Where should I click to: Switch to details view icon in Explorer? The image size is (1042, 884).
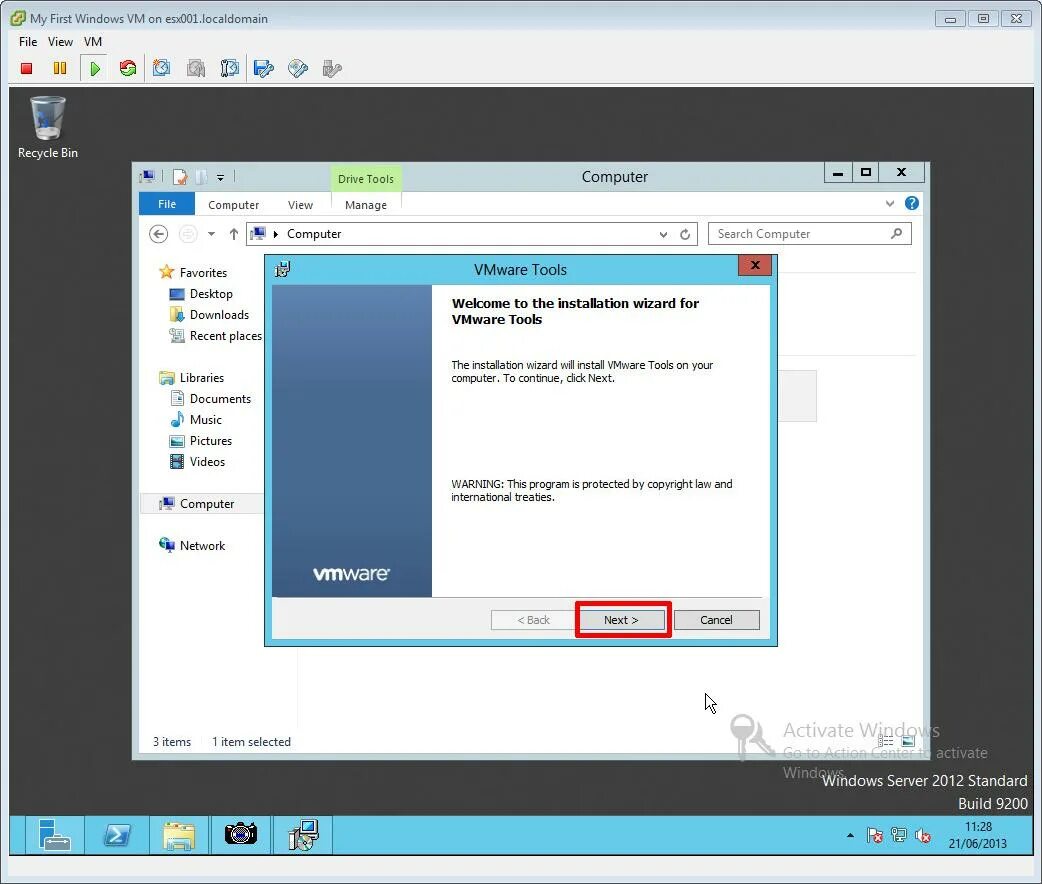pos(886,741)
